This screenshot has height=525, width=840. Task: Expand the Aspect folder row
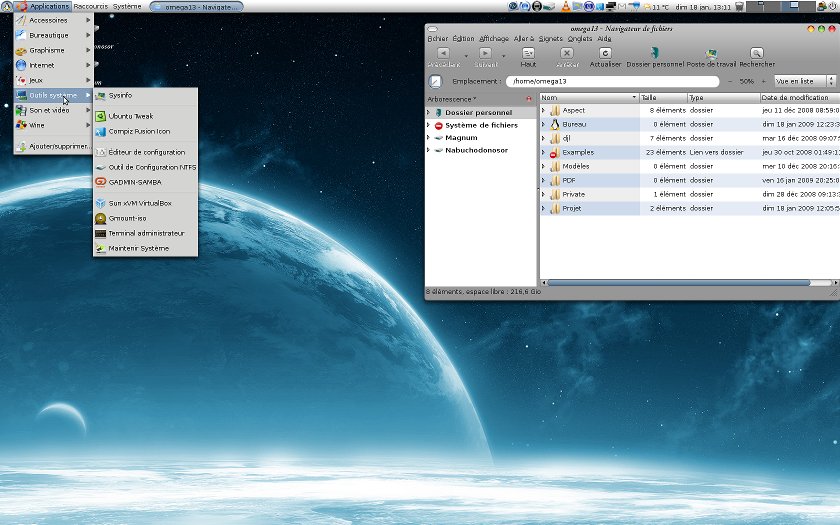[x=544, y=110]
